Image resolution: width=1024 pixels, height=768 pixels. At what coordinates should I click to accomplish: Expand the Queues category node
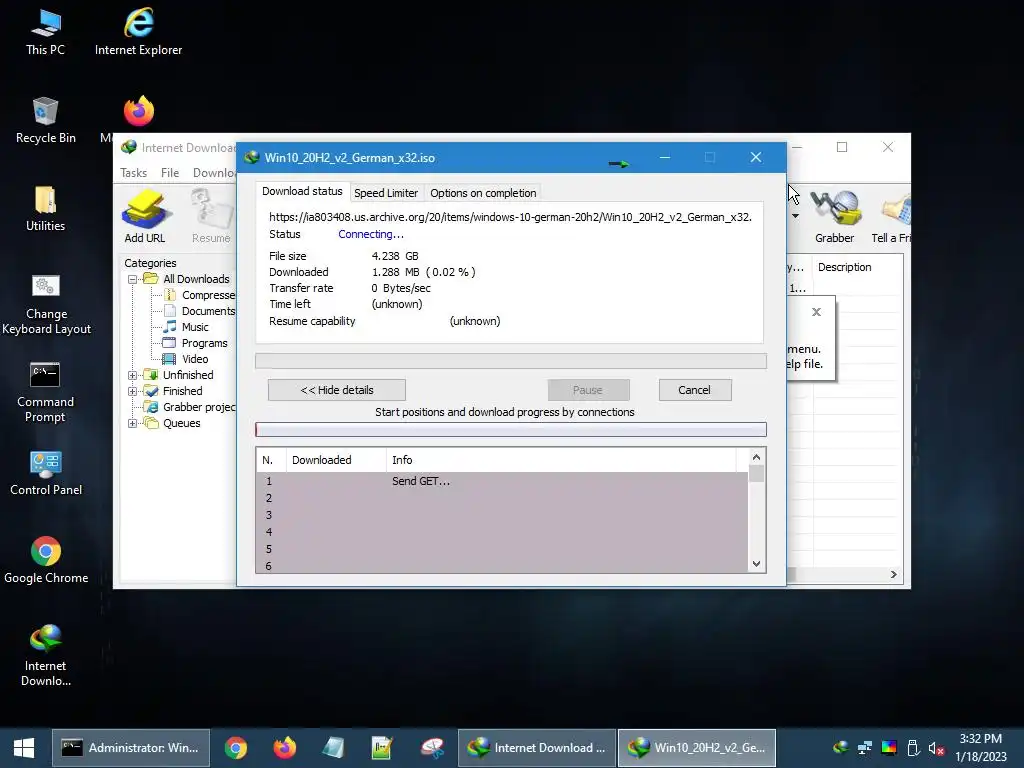point(132,423)
